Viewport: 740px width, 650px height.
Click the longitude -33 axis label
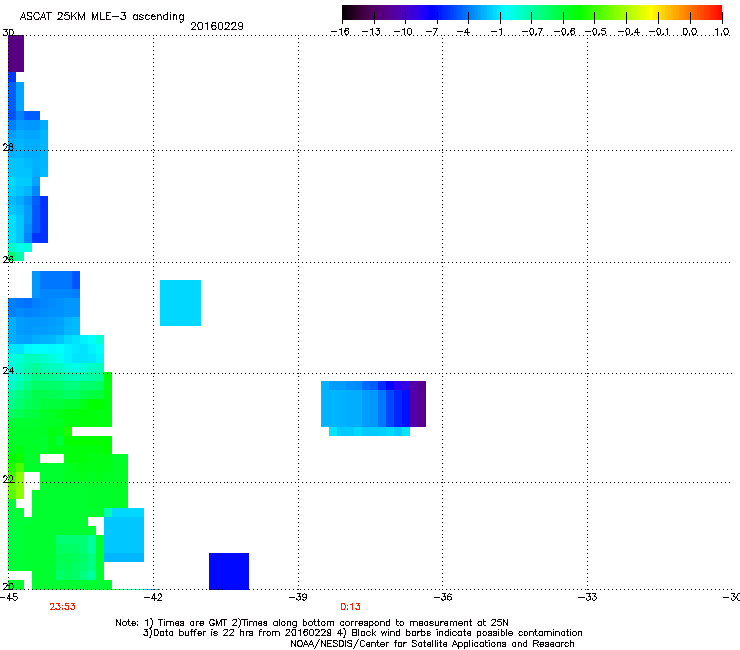pyautogui.click(x=587, y=597)
